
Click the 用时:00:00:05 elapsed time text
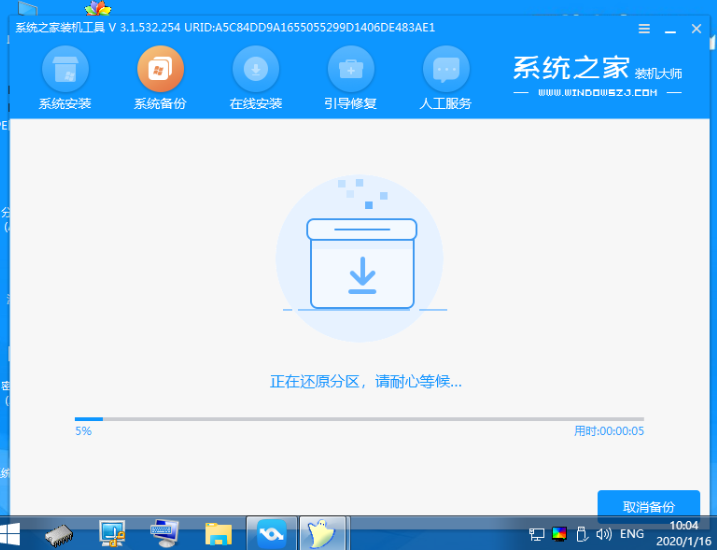point(609,431)
